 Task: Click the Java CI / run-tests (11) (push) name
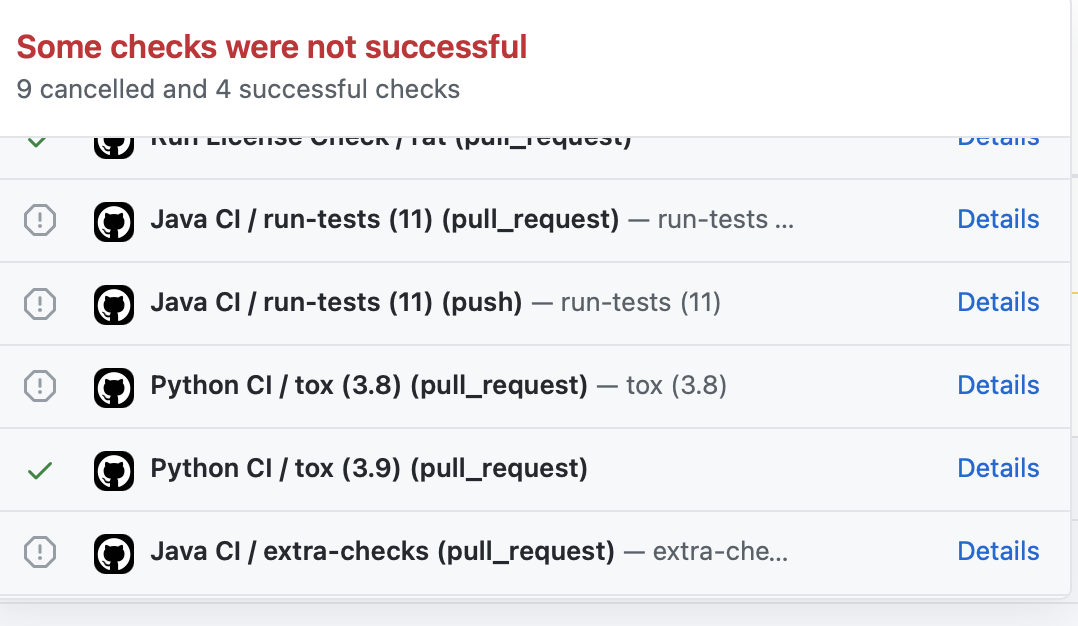337,303
